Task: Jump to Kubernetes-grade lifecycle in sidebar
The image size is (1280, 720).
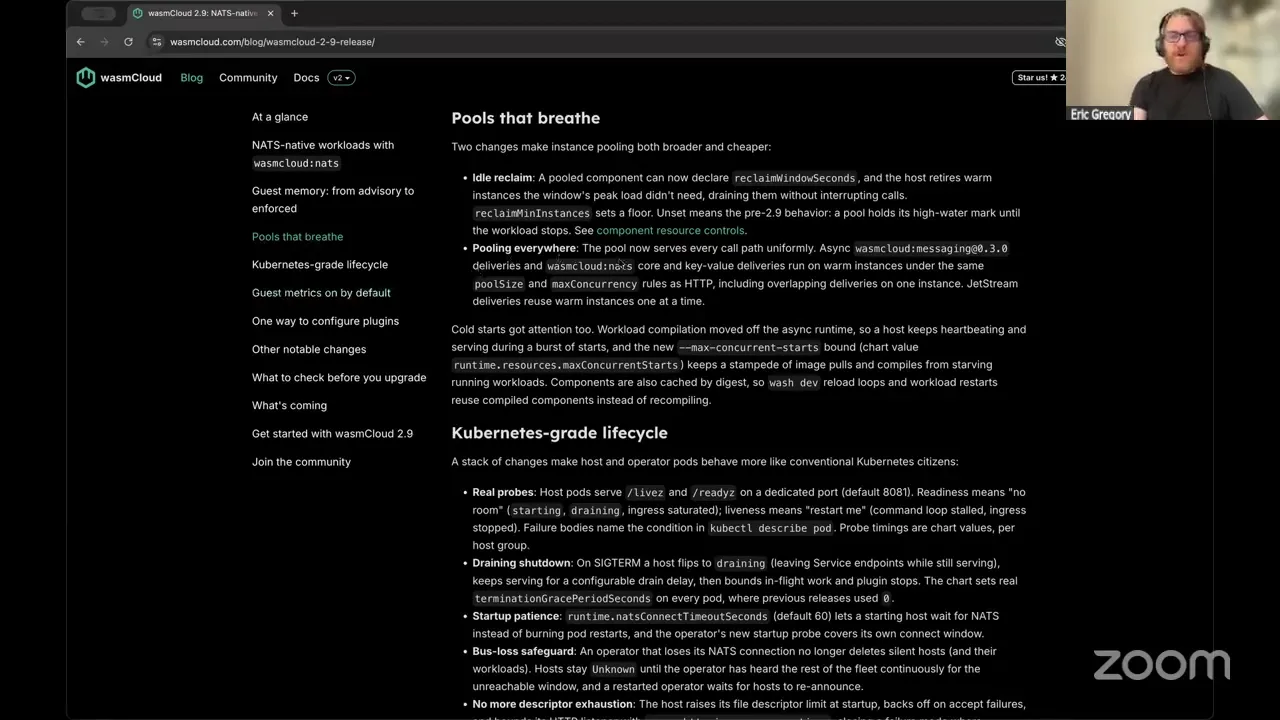Action: [x=320, y=265]
